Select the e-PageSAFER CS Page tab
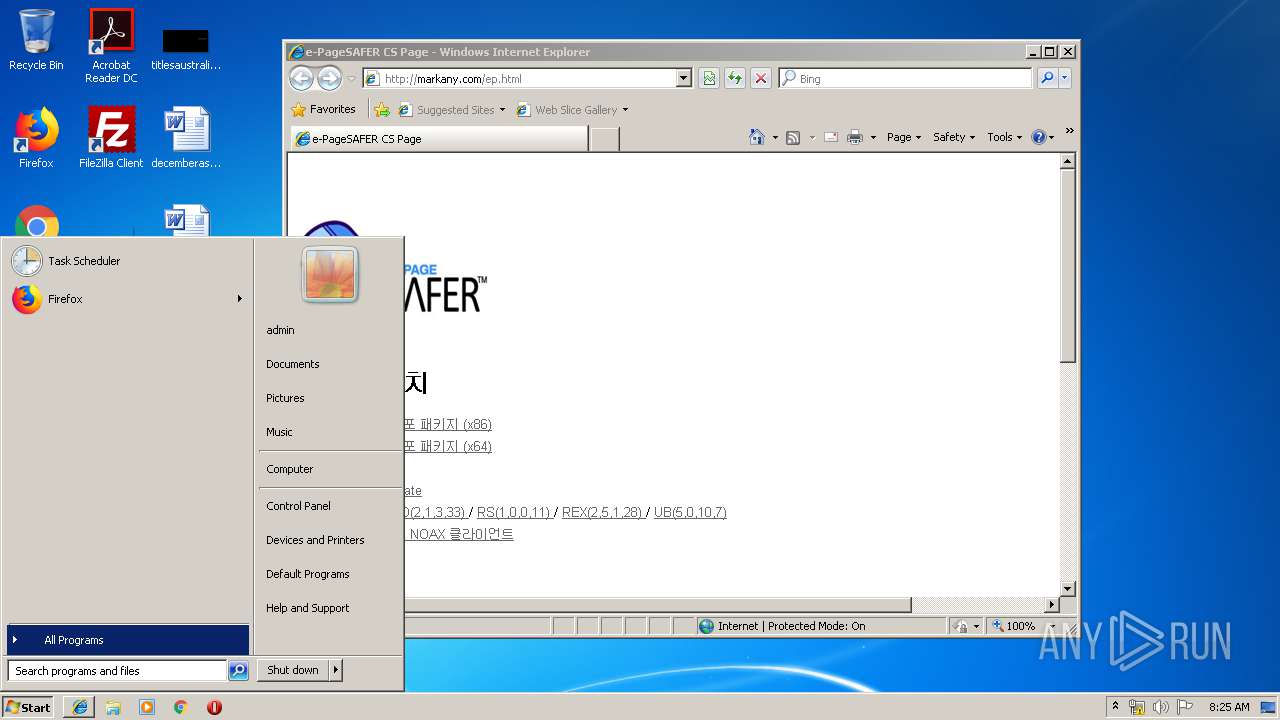 pyautogui.click(x=439, y=139)
